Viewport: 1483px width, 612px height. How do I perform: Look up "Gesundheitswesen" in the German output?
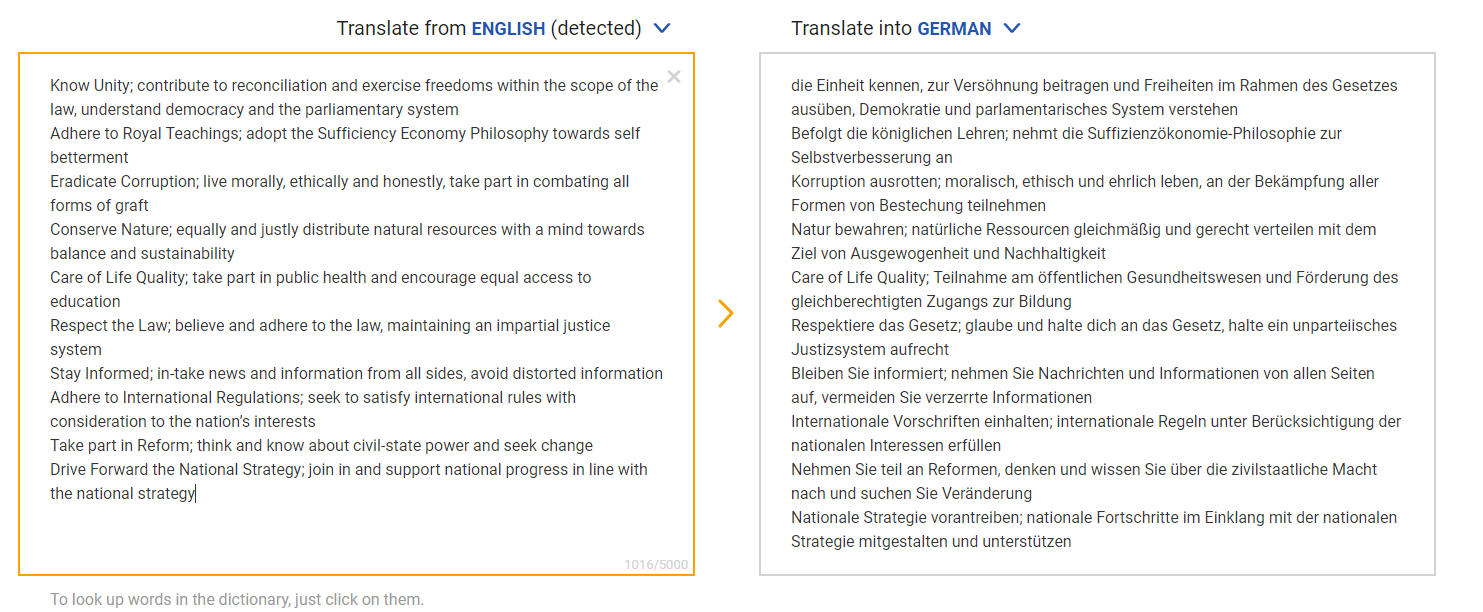(x=1196, y=278)
